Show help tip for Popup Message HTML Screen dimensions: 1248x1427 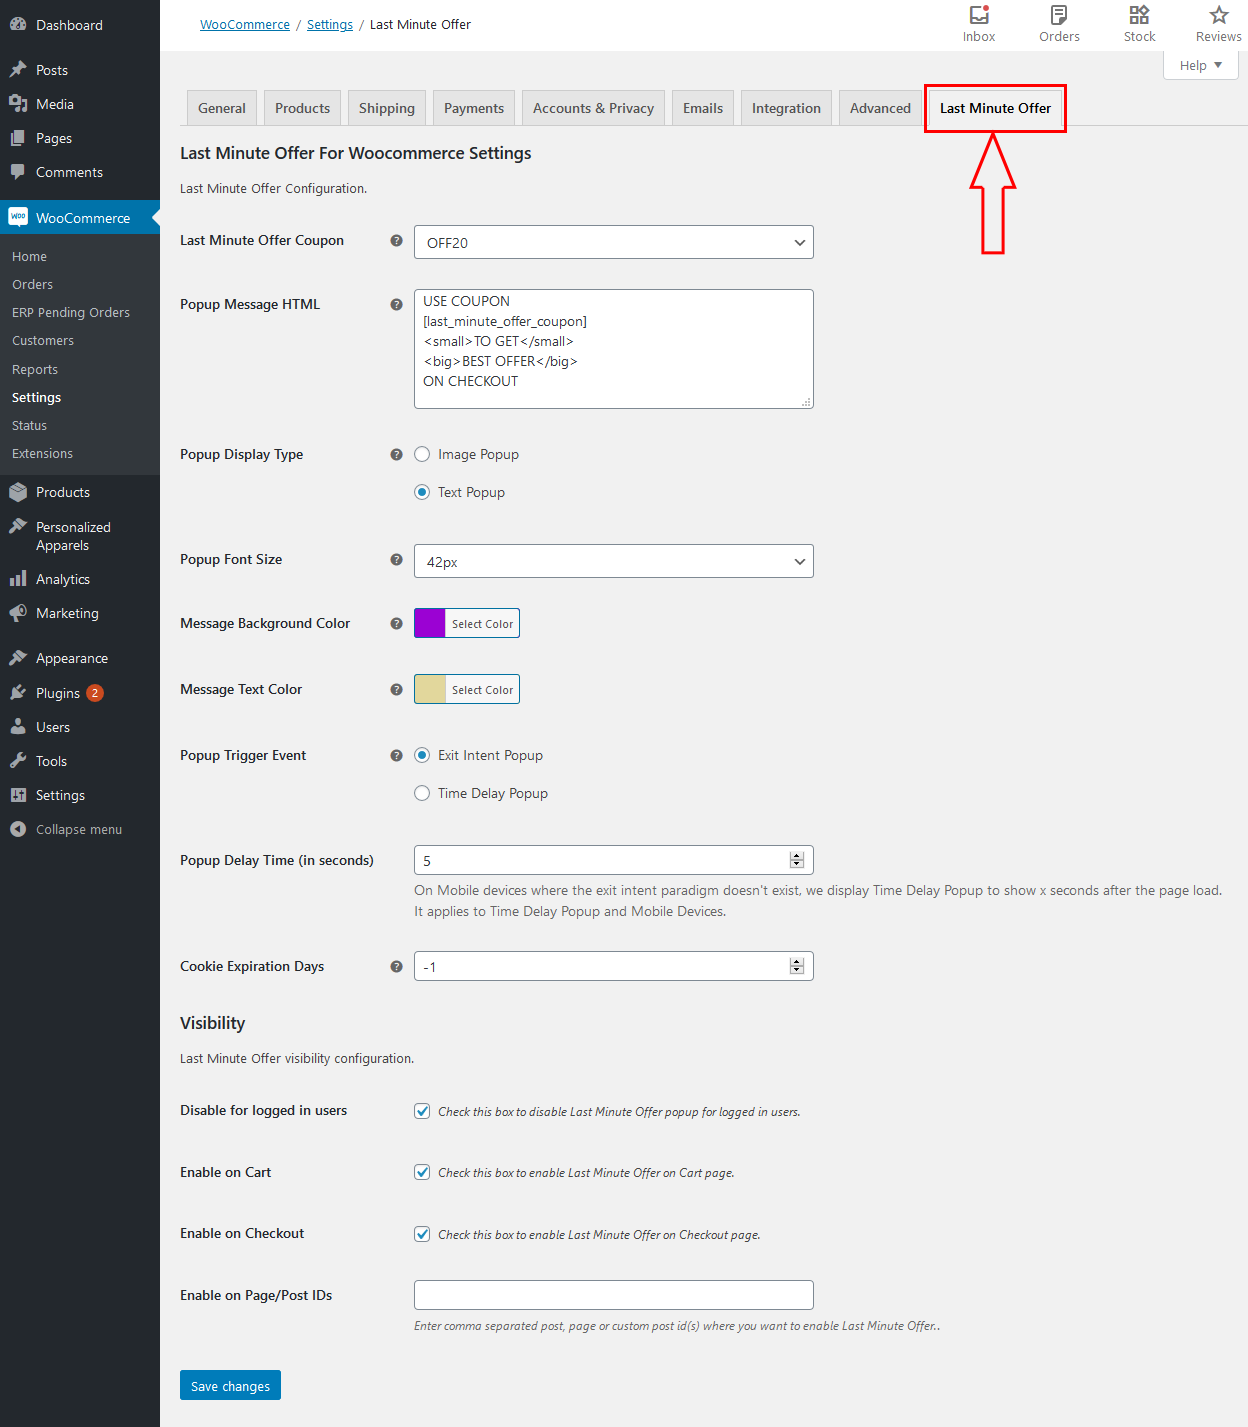point(396,304)
